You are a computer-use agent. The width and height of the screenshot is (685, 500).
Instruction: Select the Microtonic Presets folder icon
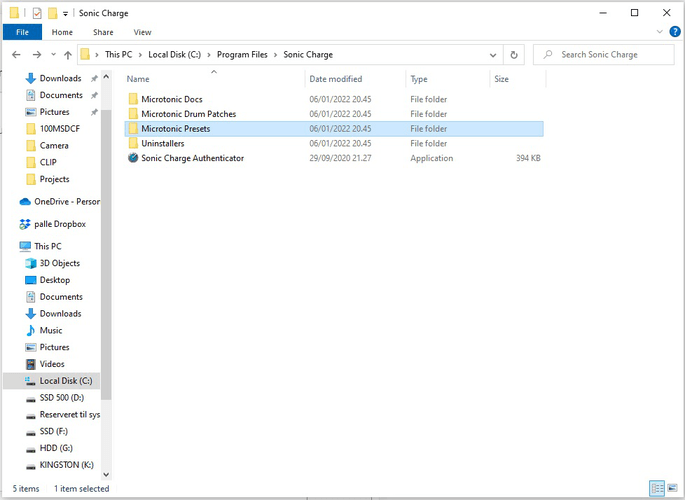click(133, 129)
